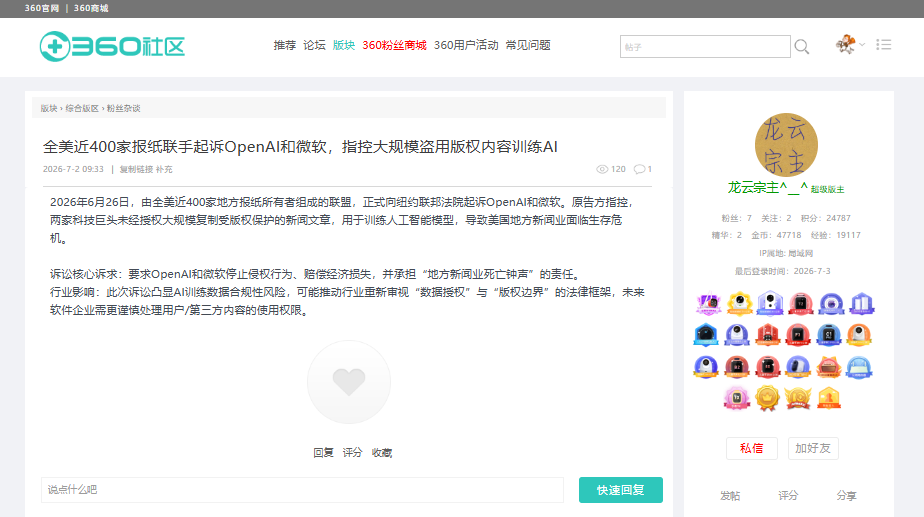The height and width of the screenshot is (517, 924).
Task: Click the 私信 button
Action: click(751, 448)
